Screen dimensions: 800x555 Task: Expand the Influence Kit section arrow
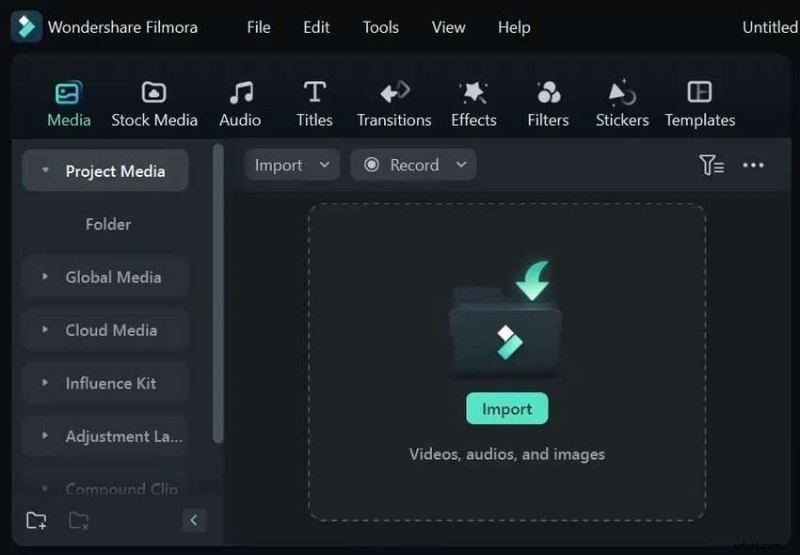coord(45,382)
